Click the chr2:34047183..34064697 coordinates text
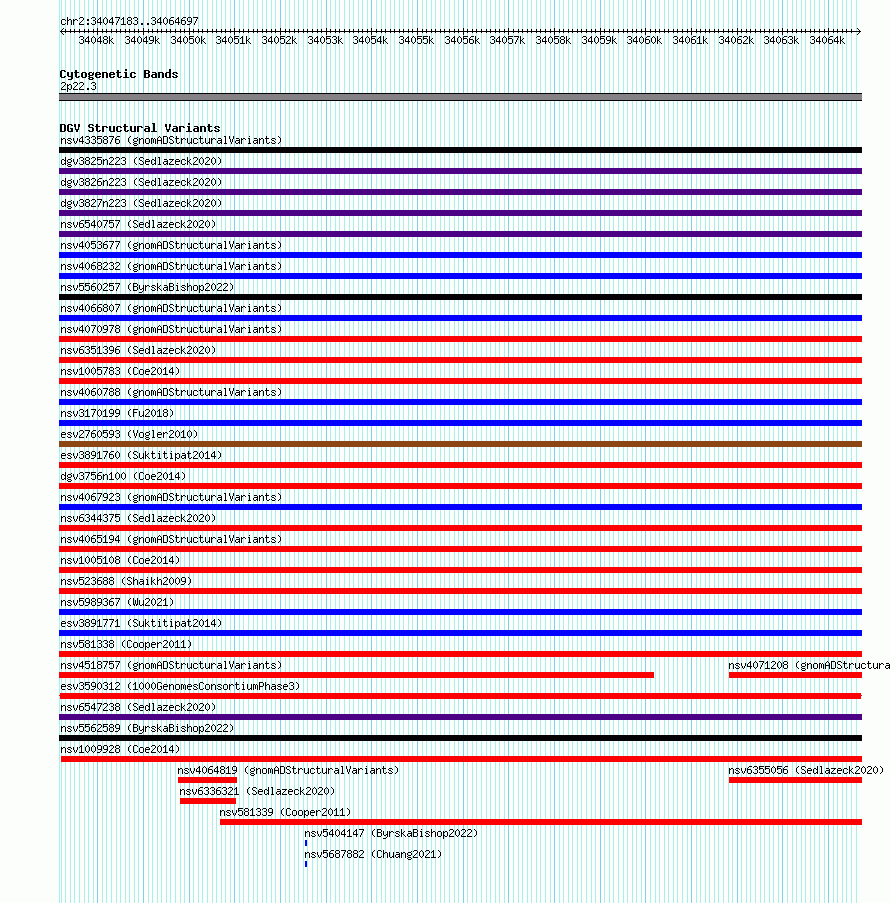This screenshot has width=890, height=903. tap(130, 21)
